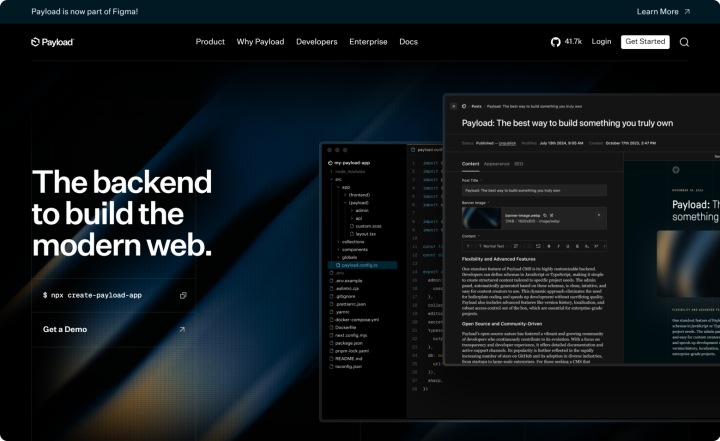Screen dimensions: 720x441
Task: Click the copy icon next to banner-image.webp
Action: point(545,215)
